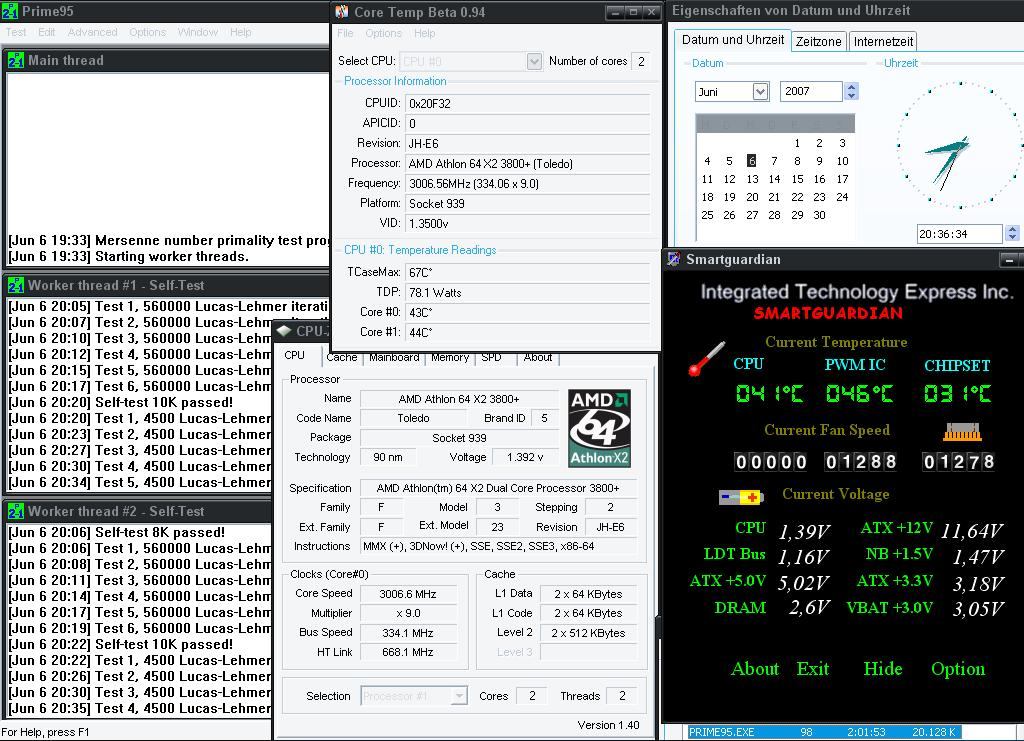
Task: Open the Help menu in Core Temp
Action: coord(424,33)
